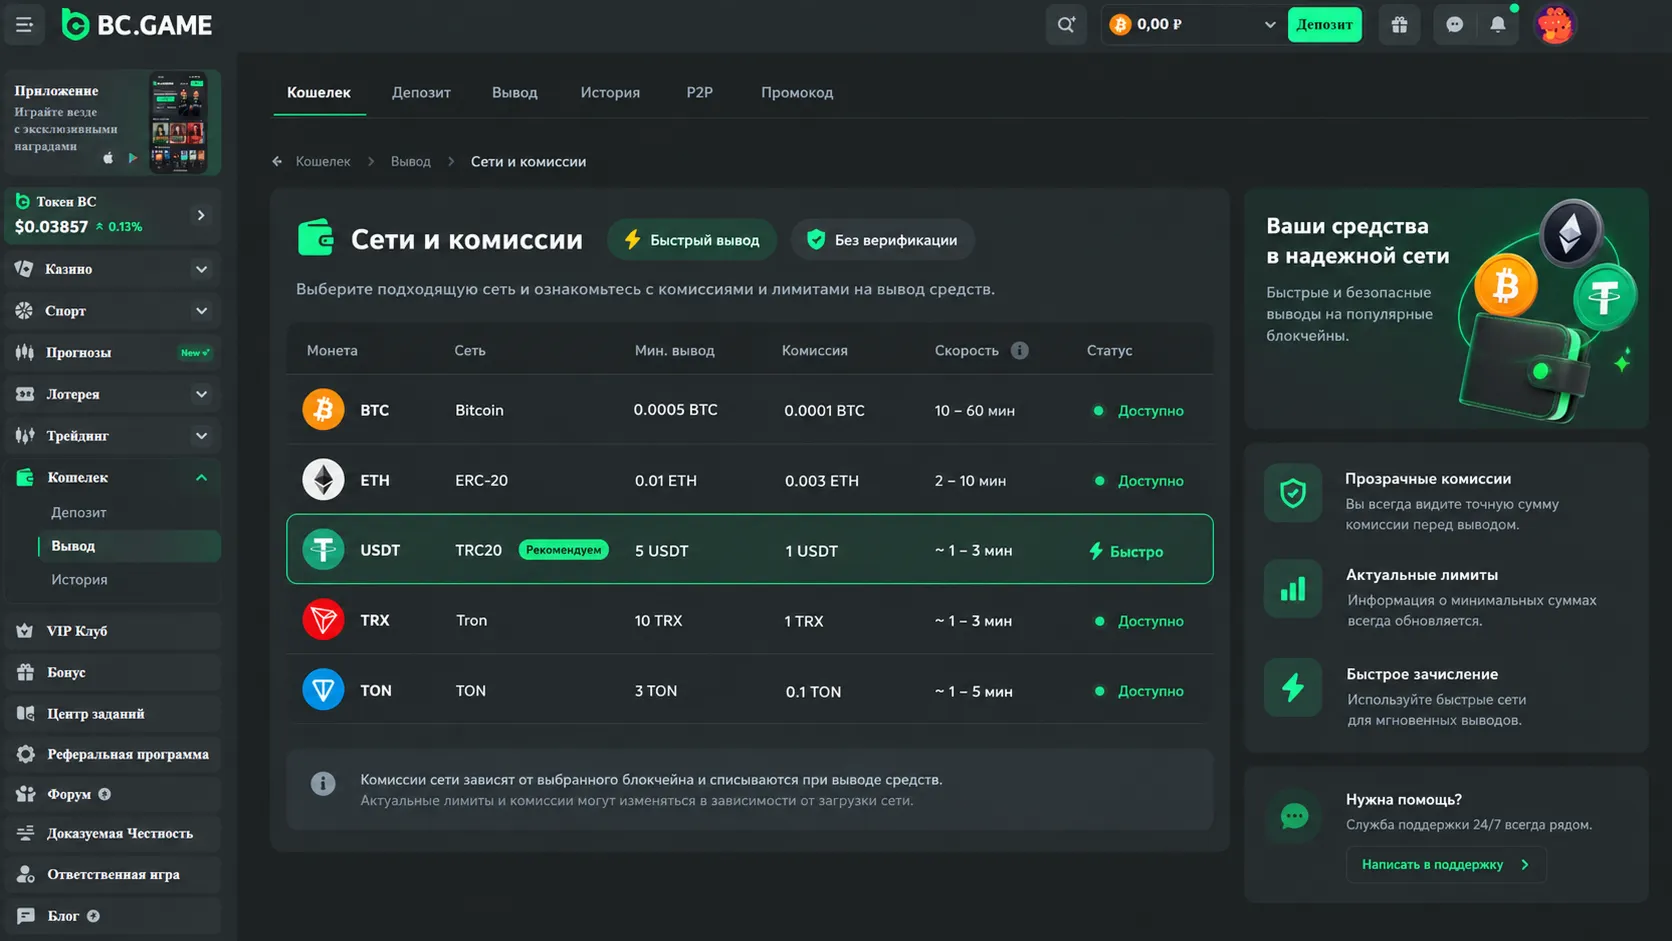Click the Без верификации badge
Screen dimensions: 1672x941
click(x=883, y=240)
